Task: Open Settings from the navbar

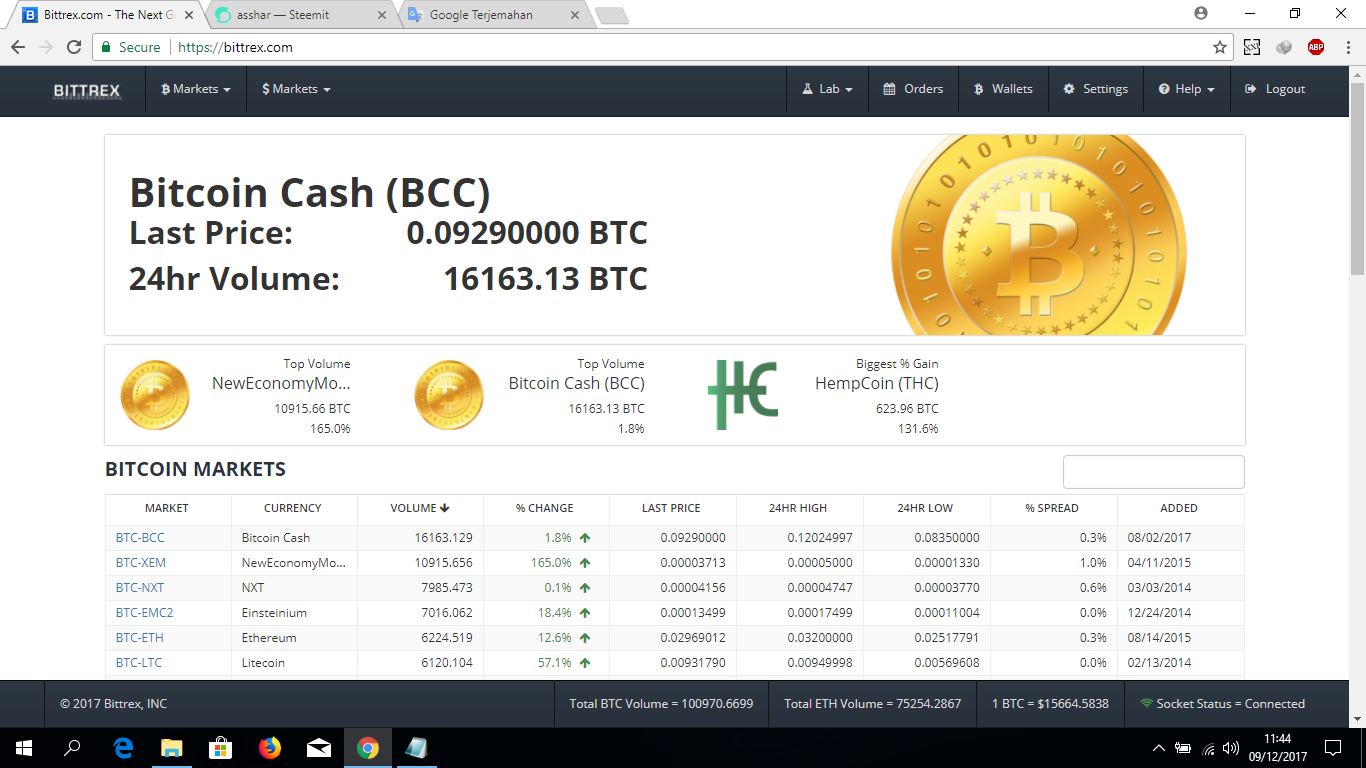Action: 1095,89
